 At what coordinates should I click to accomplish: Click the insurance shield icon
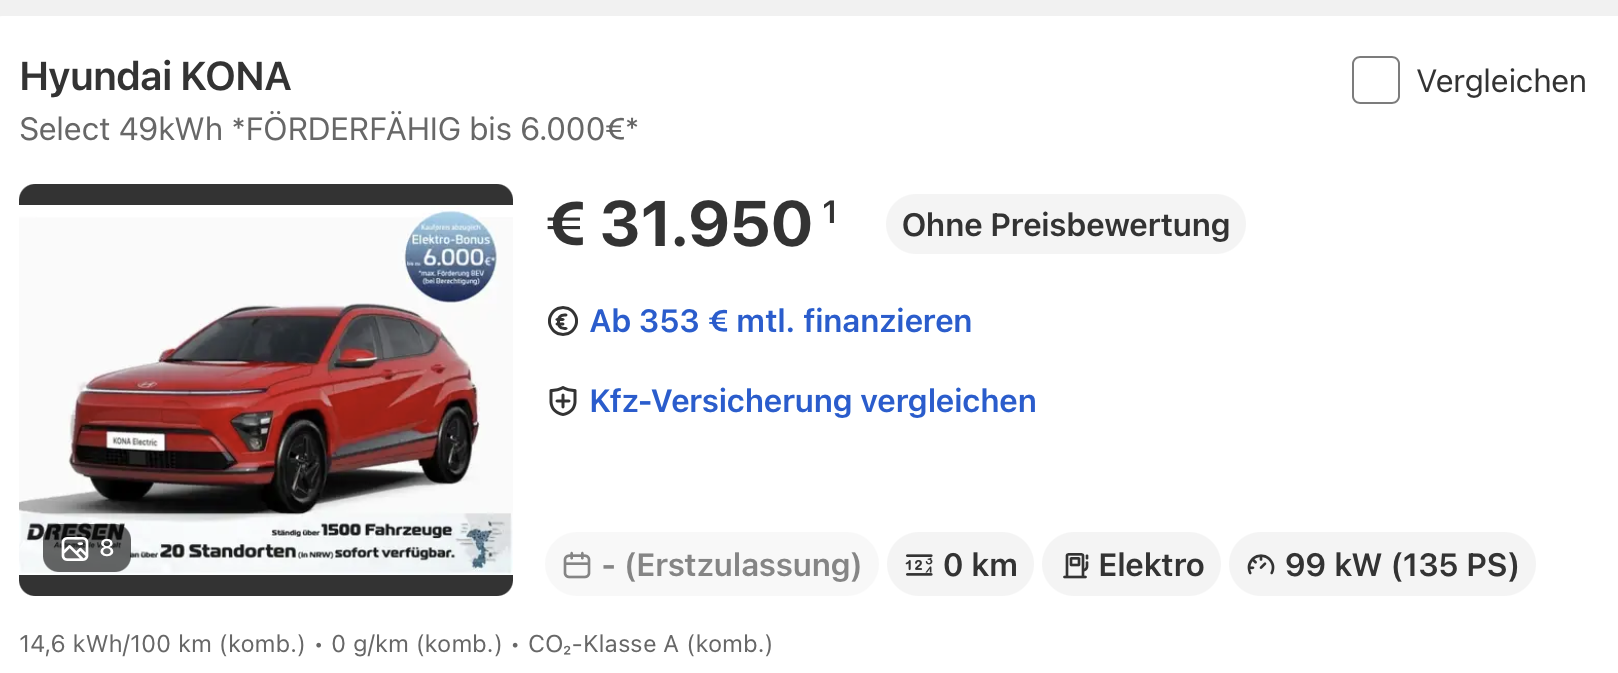click(563, 402)
